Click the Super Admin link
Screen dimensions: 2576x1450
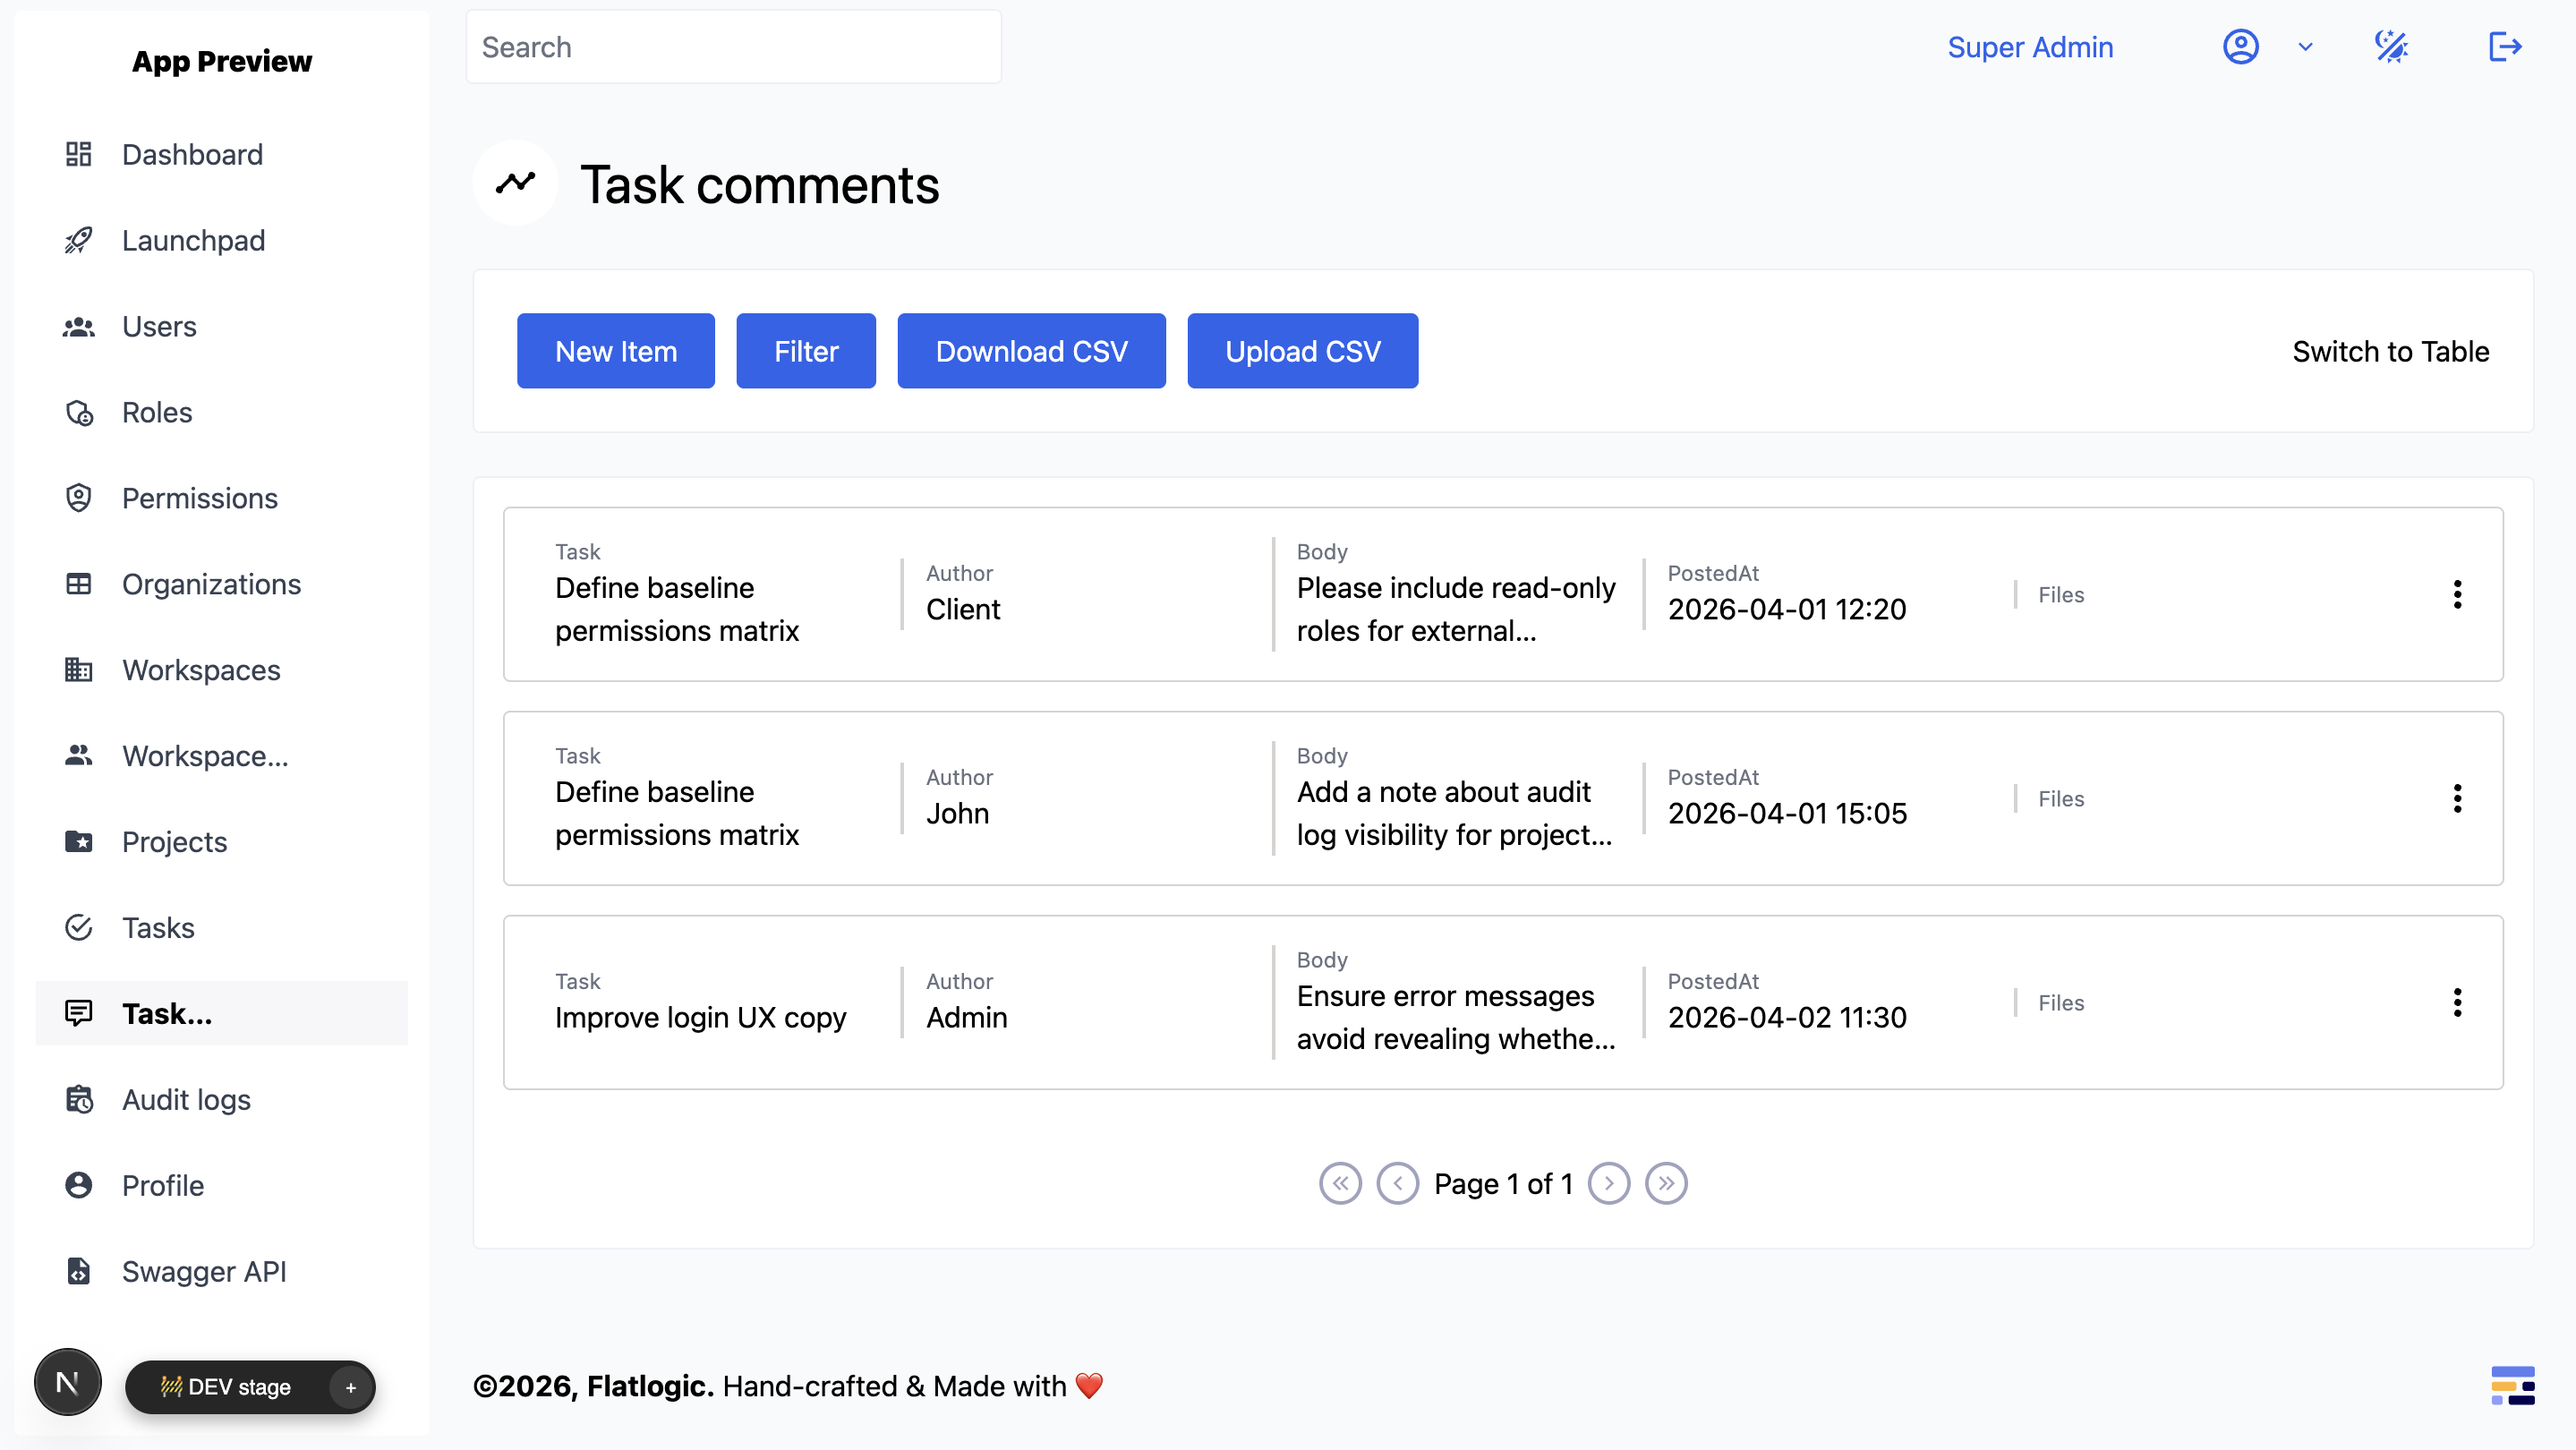(2030, 46)
